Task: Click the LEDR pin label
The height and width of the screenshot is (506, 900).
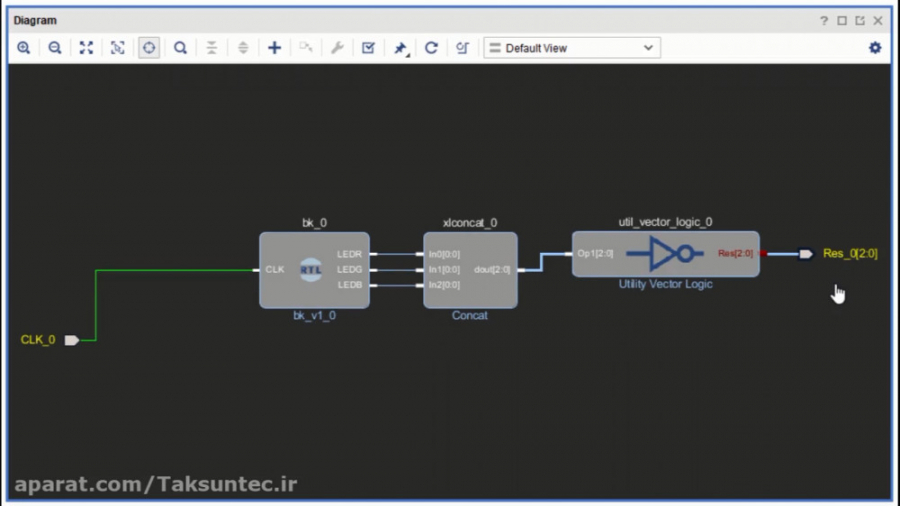Action: (x=349, y=254)
